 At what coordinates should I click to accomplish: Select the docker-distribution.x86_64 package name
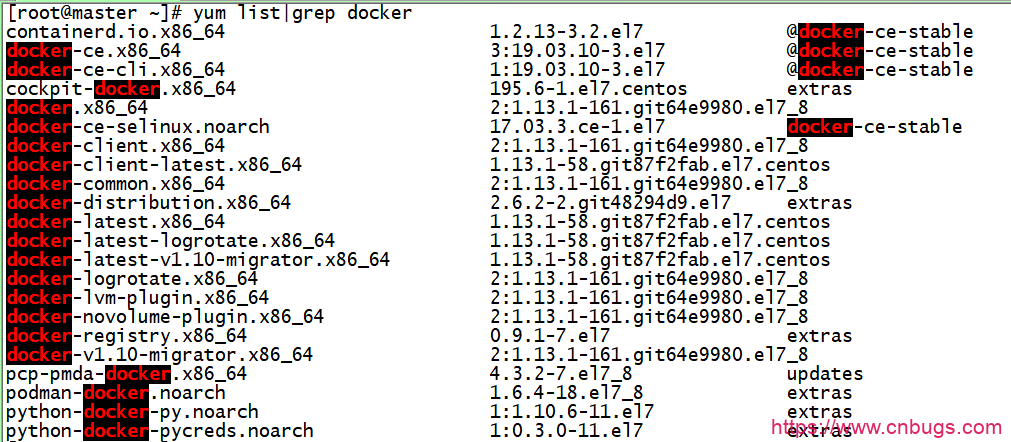tap(148, 203)
